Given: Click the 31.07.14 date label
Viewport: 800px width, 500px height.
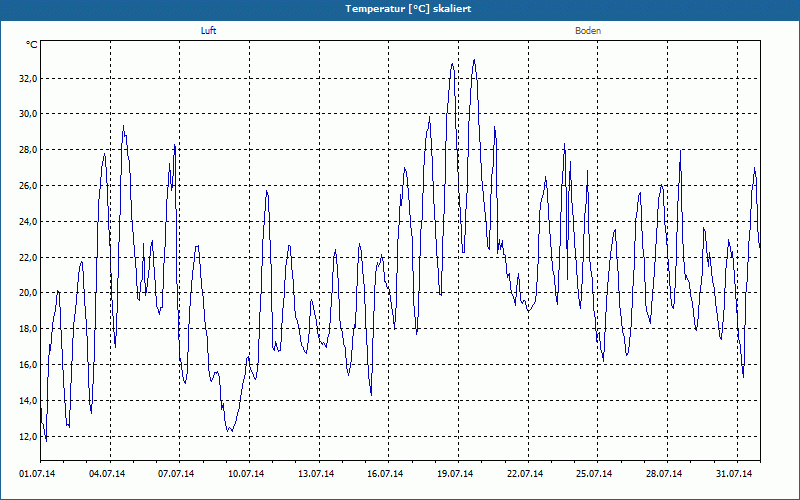Looking at the screenshot, I should pyautogui.click(x=734, y=474).
